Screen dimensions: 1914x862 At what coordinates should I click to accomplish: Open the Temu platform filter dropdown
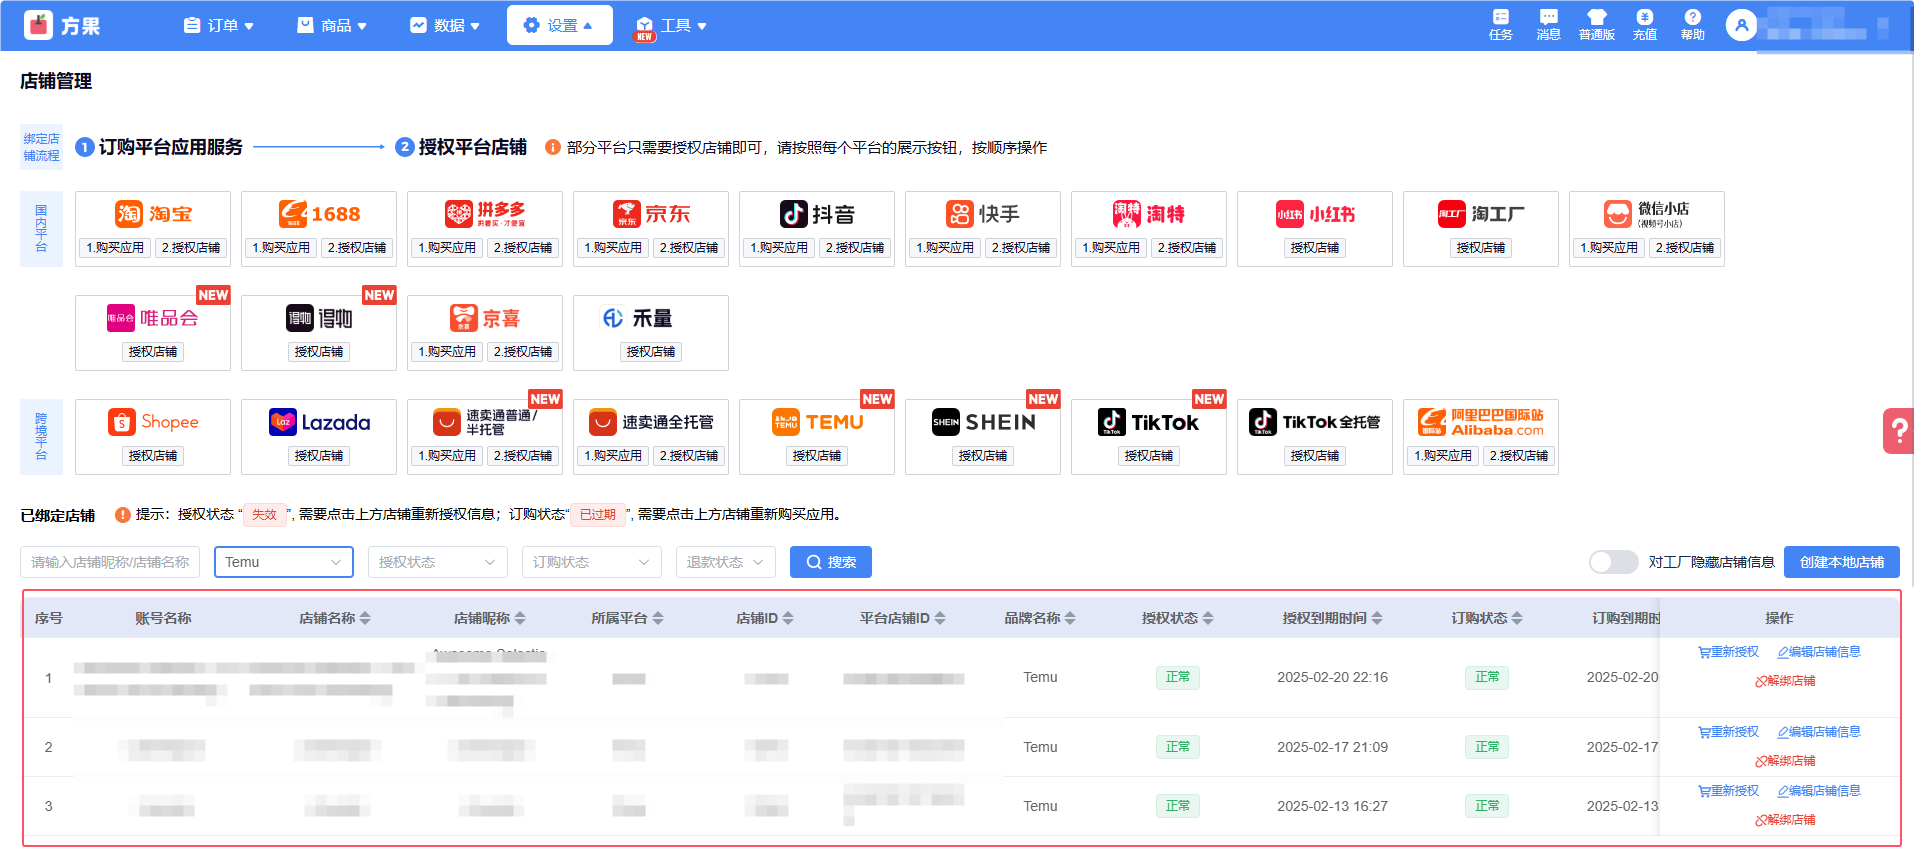click(284, 562)
